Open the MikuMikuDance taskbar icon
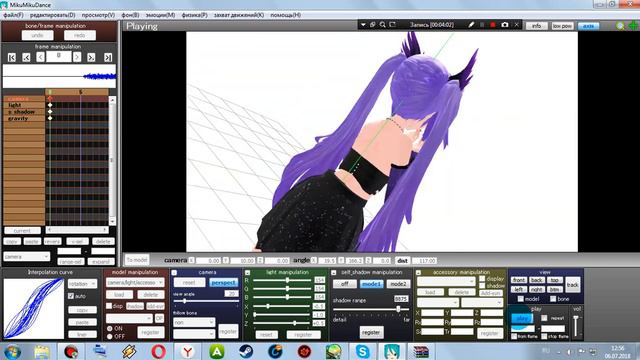This screenshot has width=640, height=360. coord(391,351)
